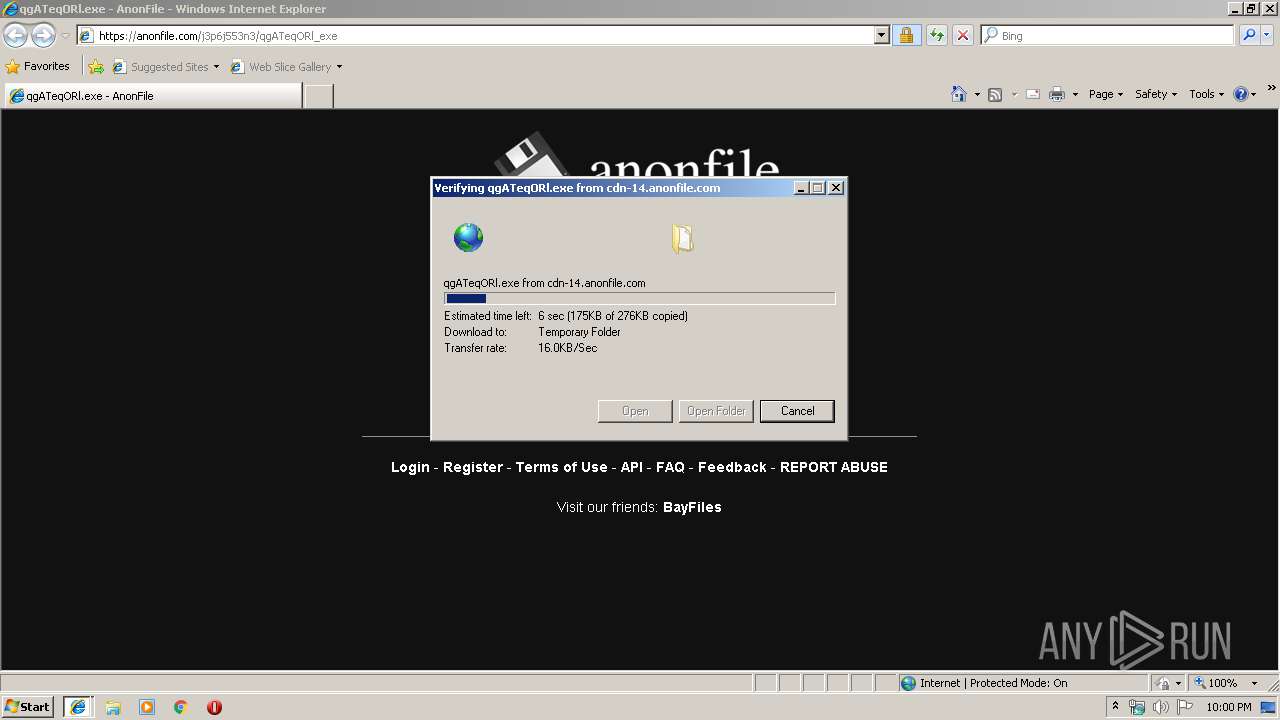Select the qgATeqORl.exe - AnonFile tab
Screen dimensions: 1280x720
point(153,96)
